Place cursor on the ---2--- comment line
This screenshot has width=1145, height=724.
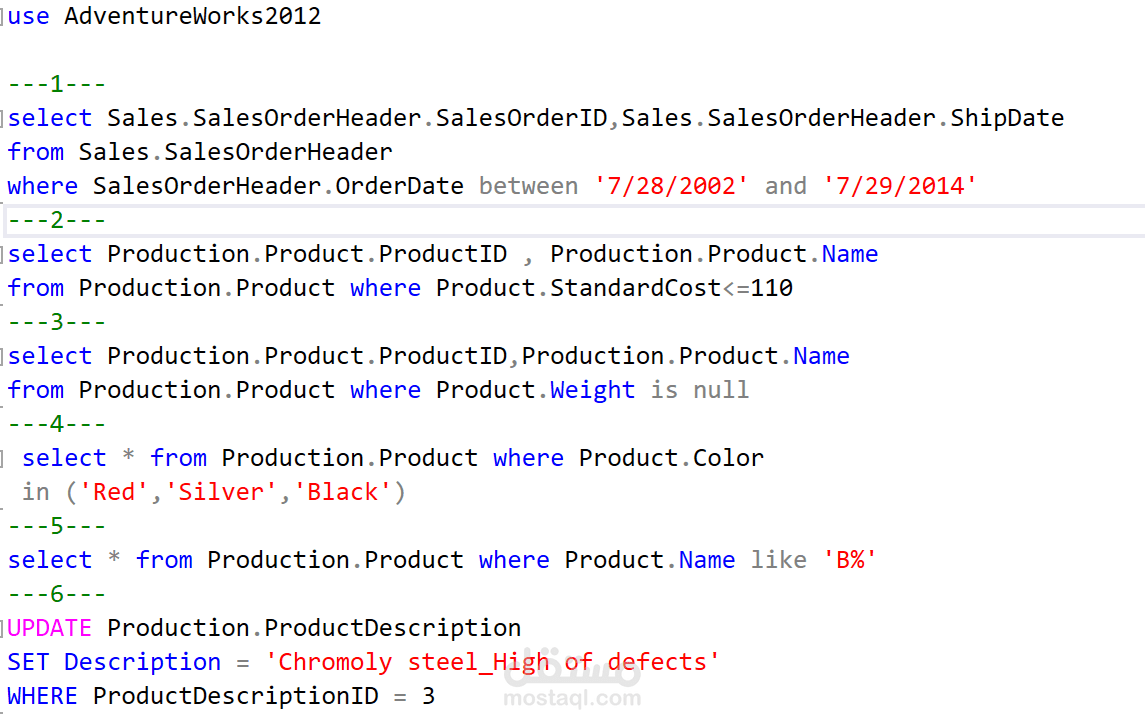click(x=57, y=220)
